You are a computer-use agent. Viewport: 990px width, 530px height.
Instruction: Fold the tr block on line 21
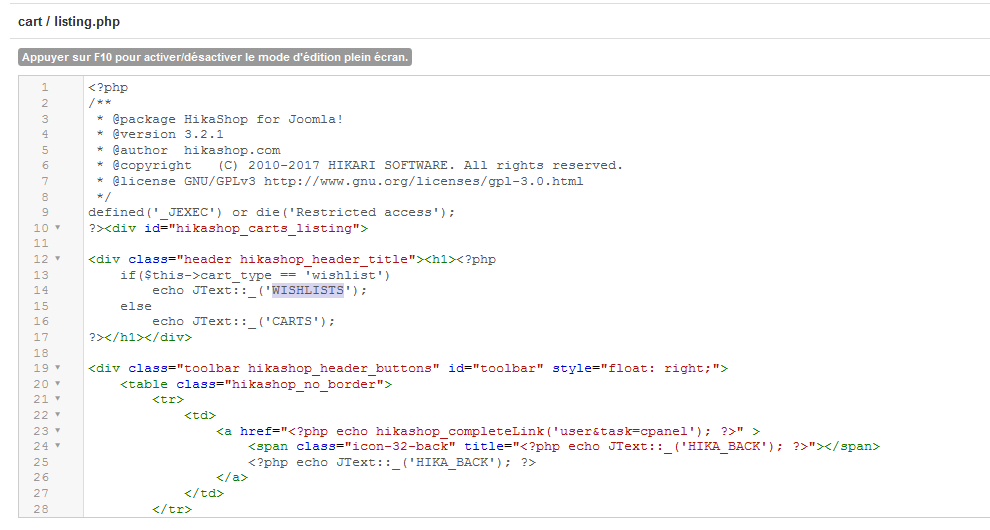coord(57,400)
